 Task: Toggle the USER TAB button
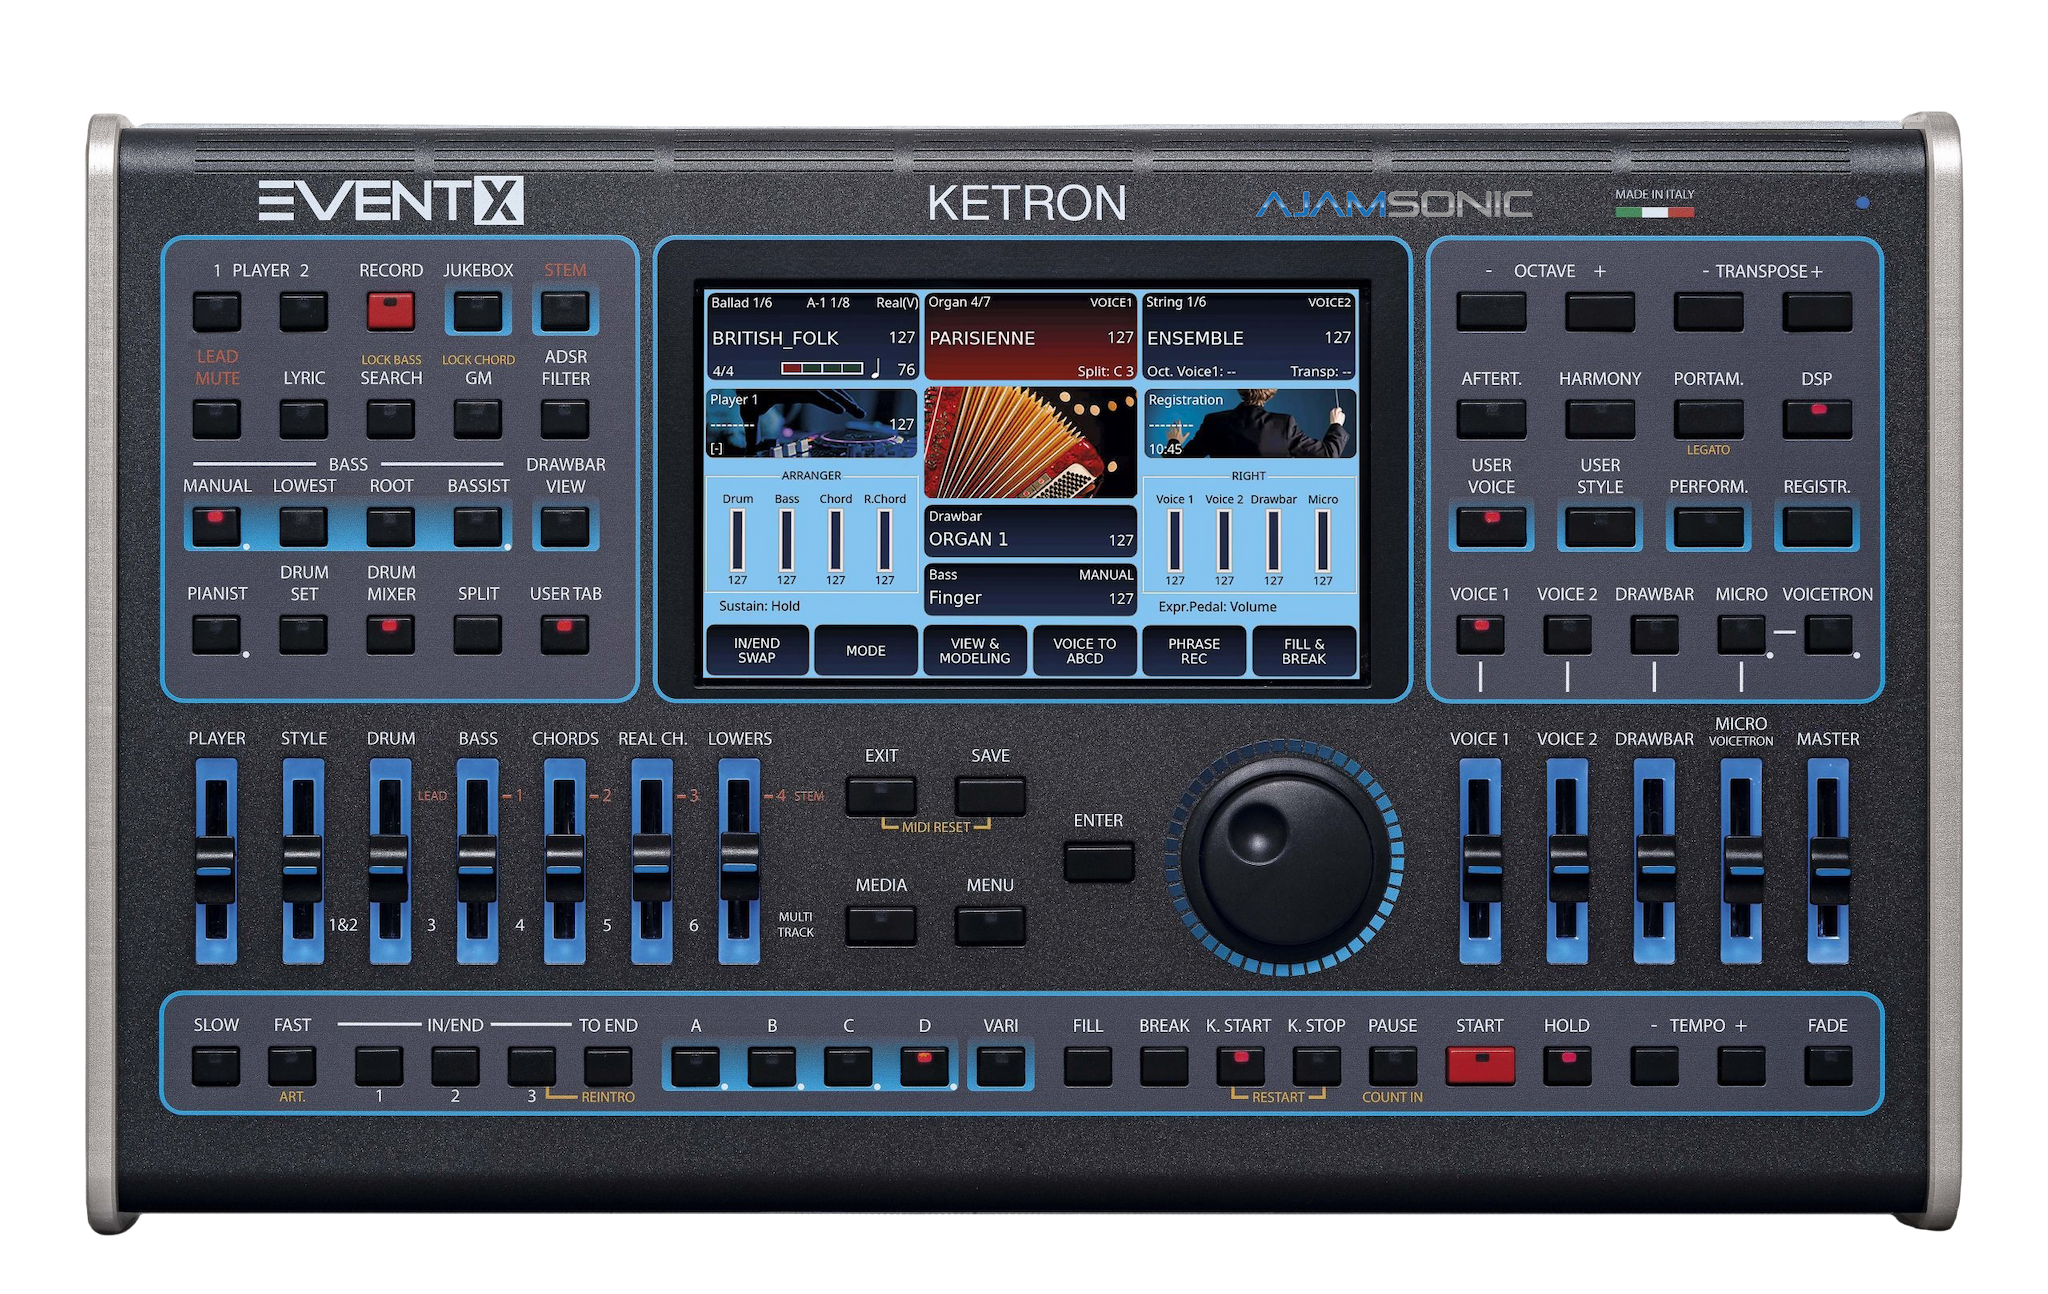pos(565,635)
